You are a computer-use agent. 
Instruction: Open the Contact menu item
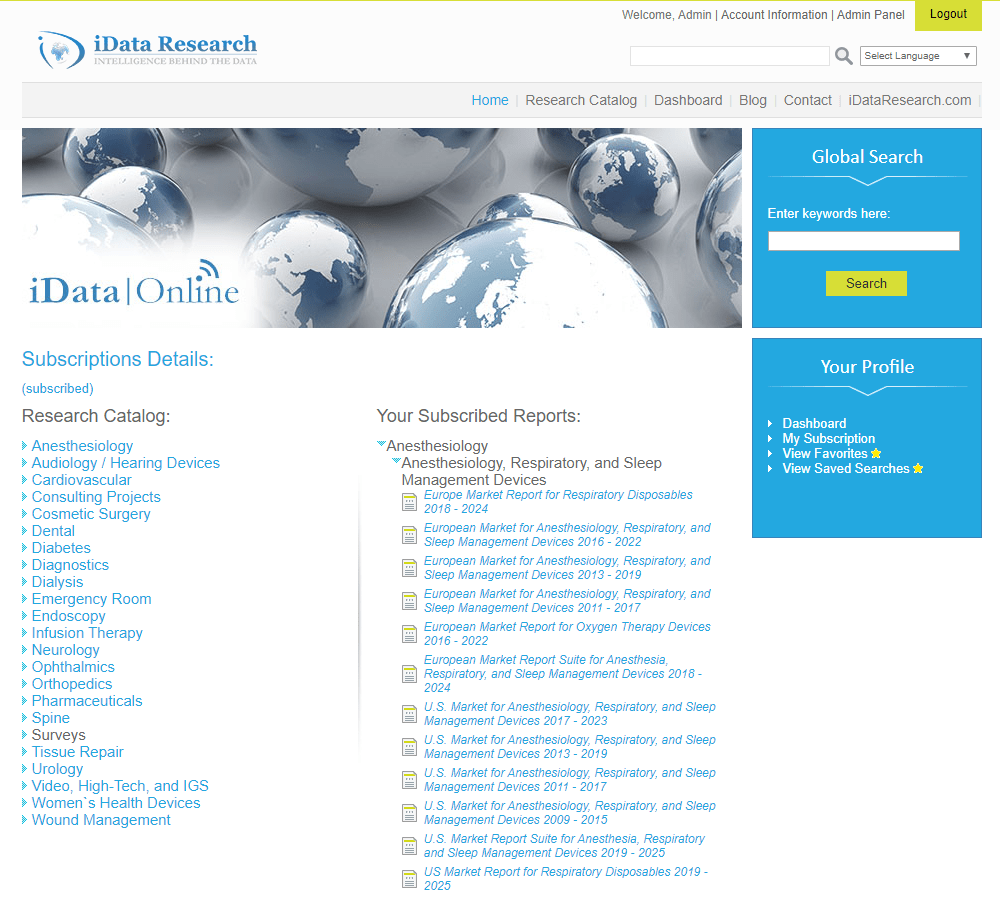tap(807, 100)
